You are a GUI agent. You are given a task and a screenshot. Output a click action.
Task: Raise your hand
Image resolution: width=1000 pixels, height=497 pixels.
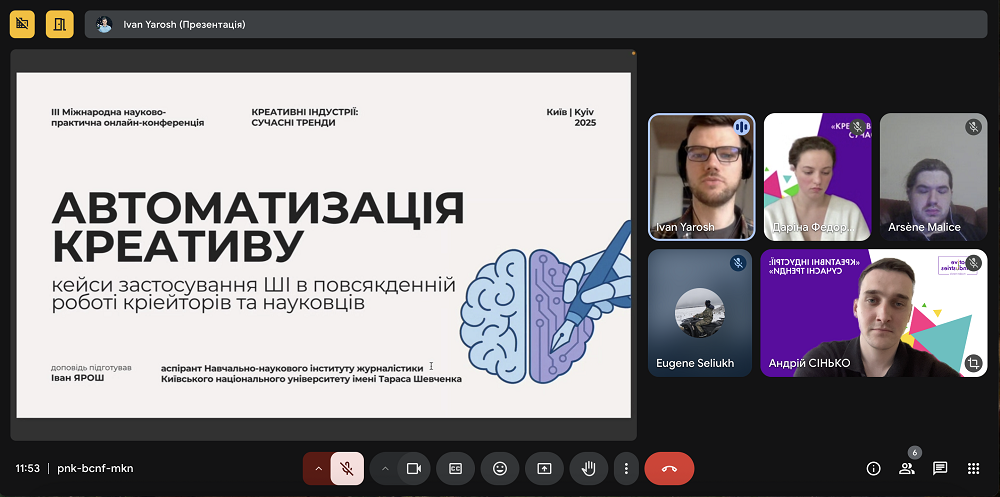(x=589, y=468)
